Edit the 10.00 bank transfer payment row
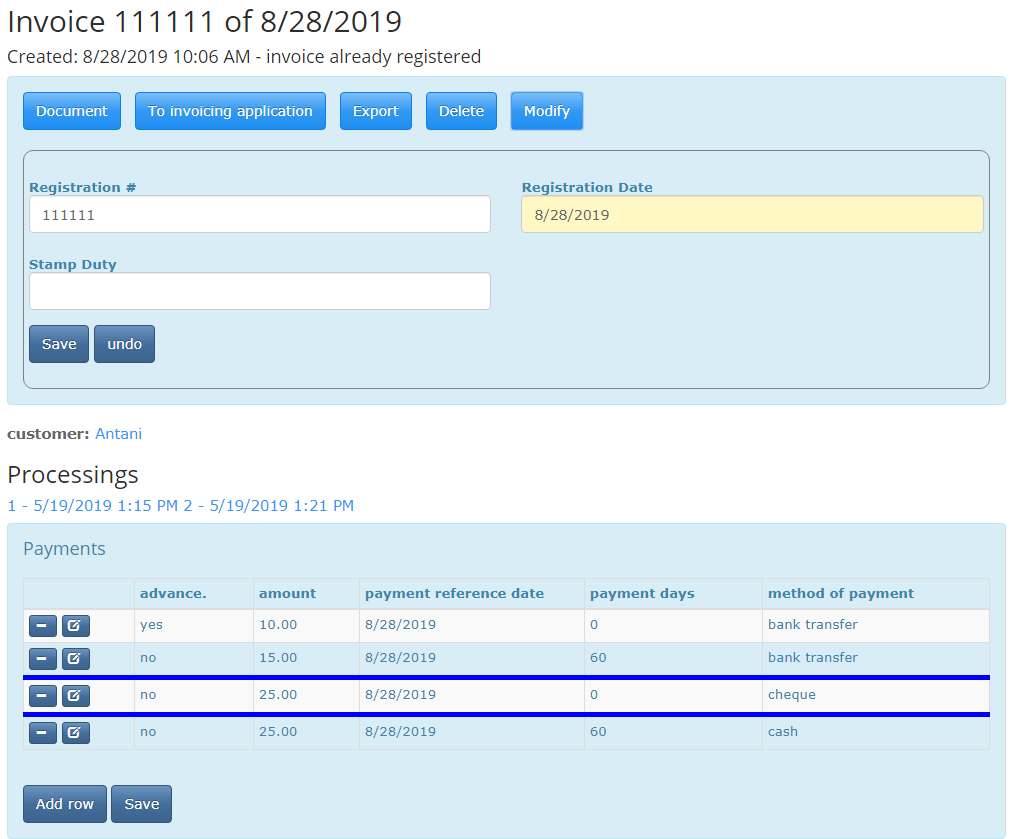 (76, 626)
